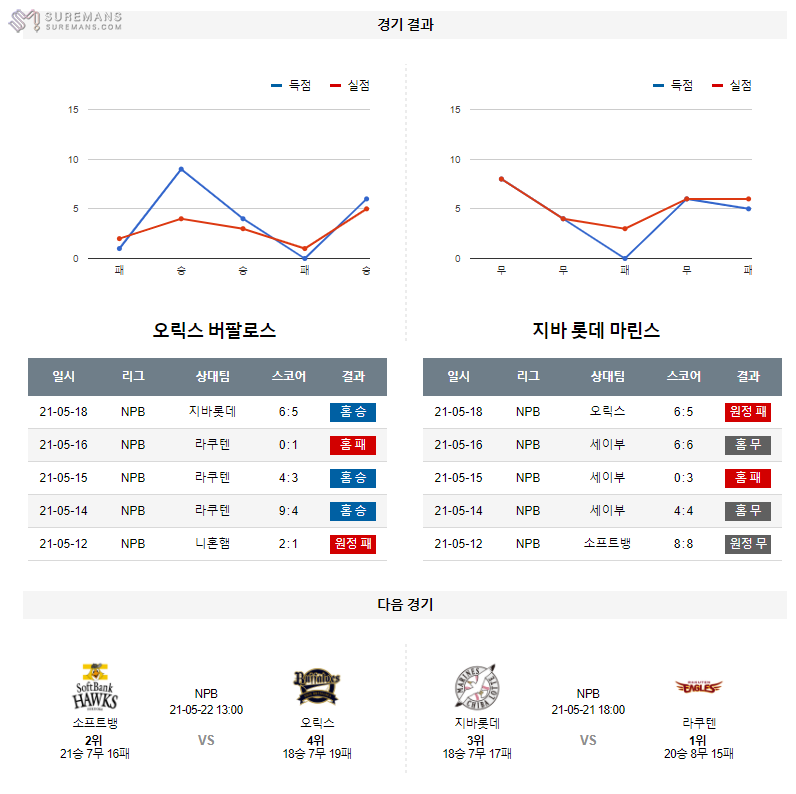Click the 스코어 column header in Lotte table
Viewport: 796px width, 794px height.
pos(684,377)
